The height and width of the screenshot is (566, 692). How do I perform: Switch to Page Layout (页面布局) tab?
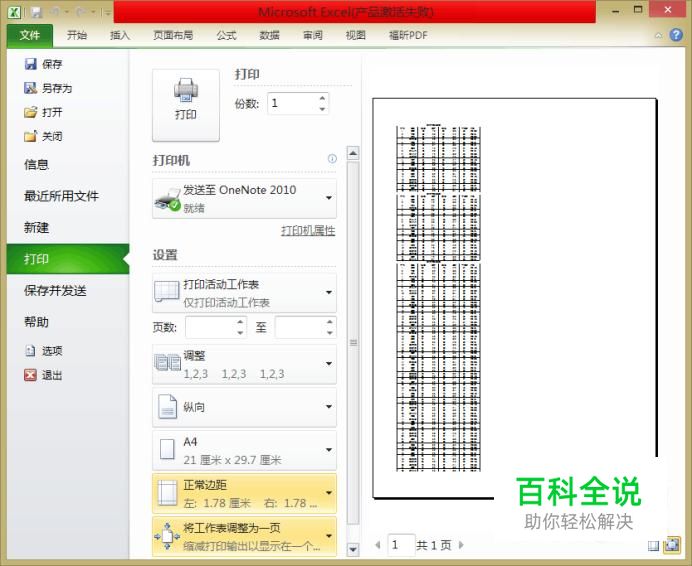pos(173,35)
